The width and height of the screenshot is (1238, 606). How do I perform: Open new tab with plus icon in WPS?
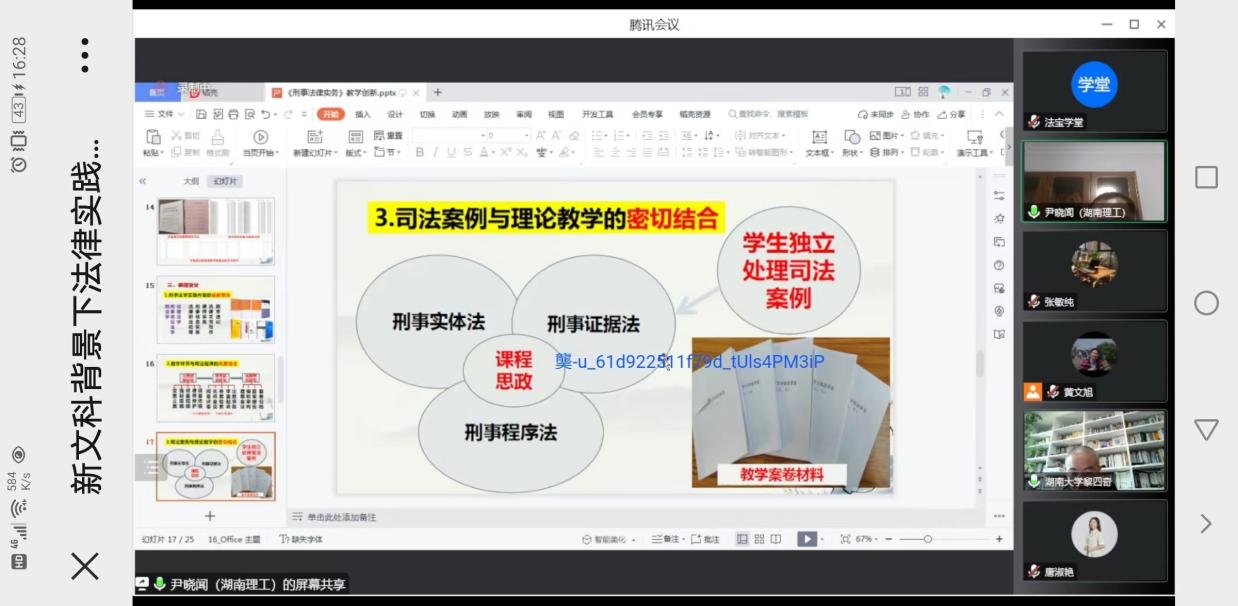point(437,93)
